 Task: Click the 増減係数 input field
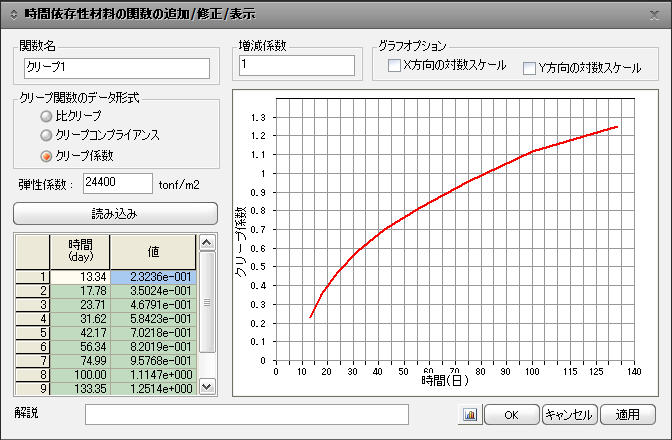(297, 65)
